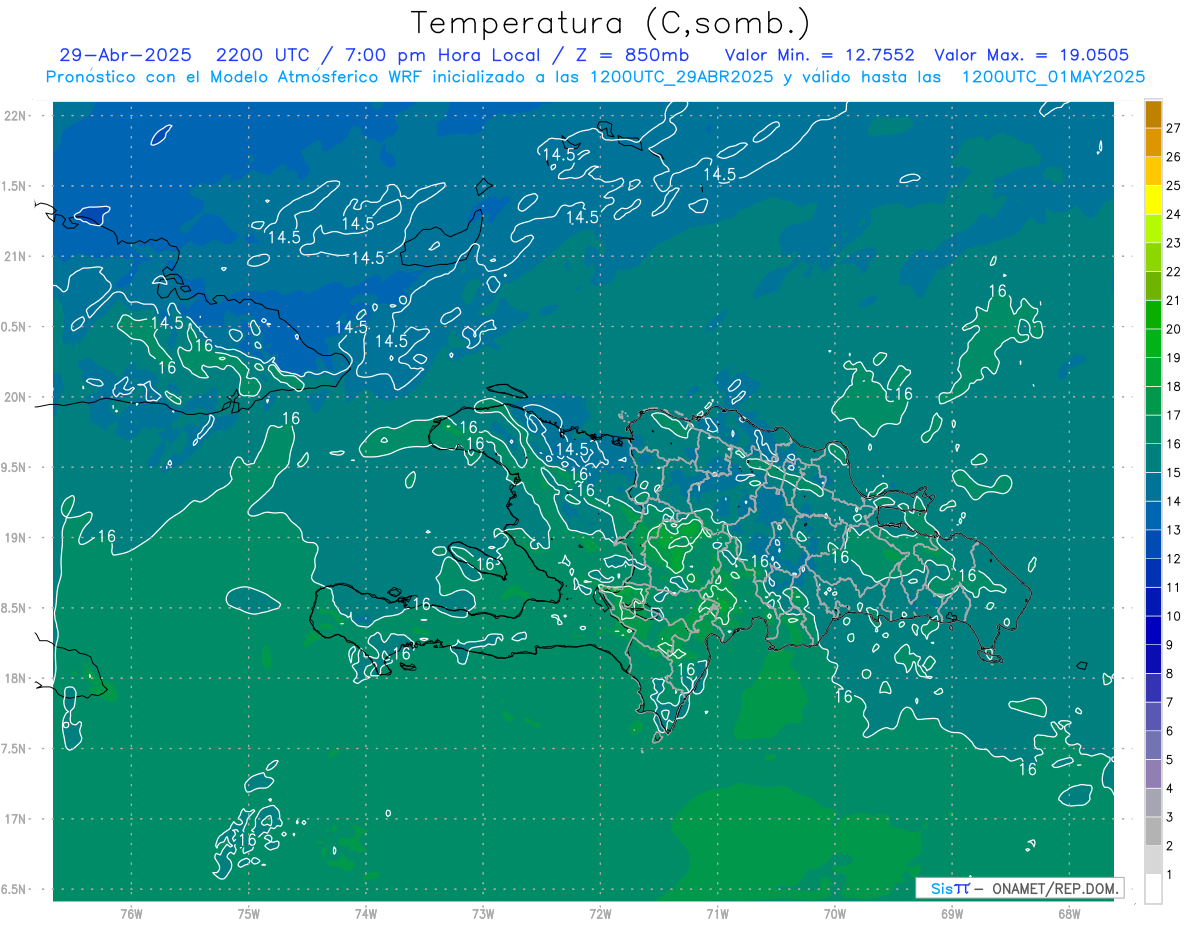
Task: Click the '75W' longitude axis label
Action: click(x=249, y=914)
